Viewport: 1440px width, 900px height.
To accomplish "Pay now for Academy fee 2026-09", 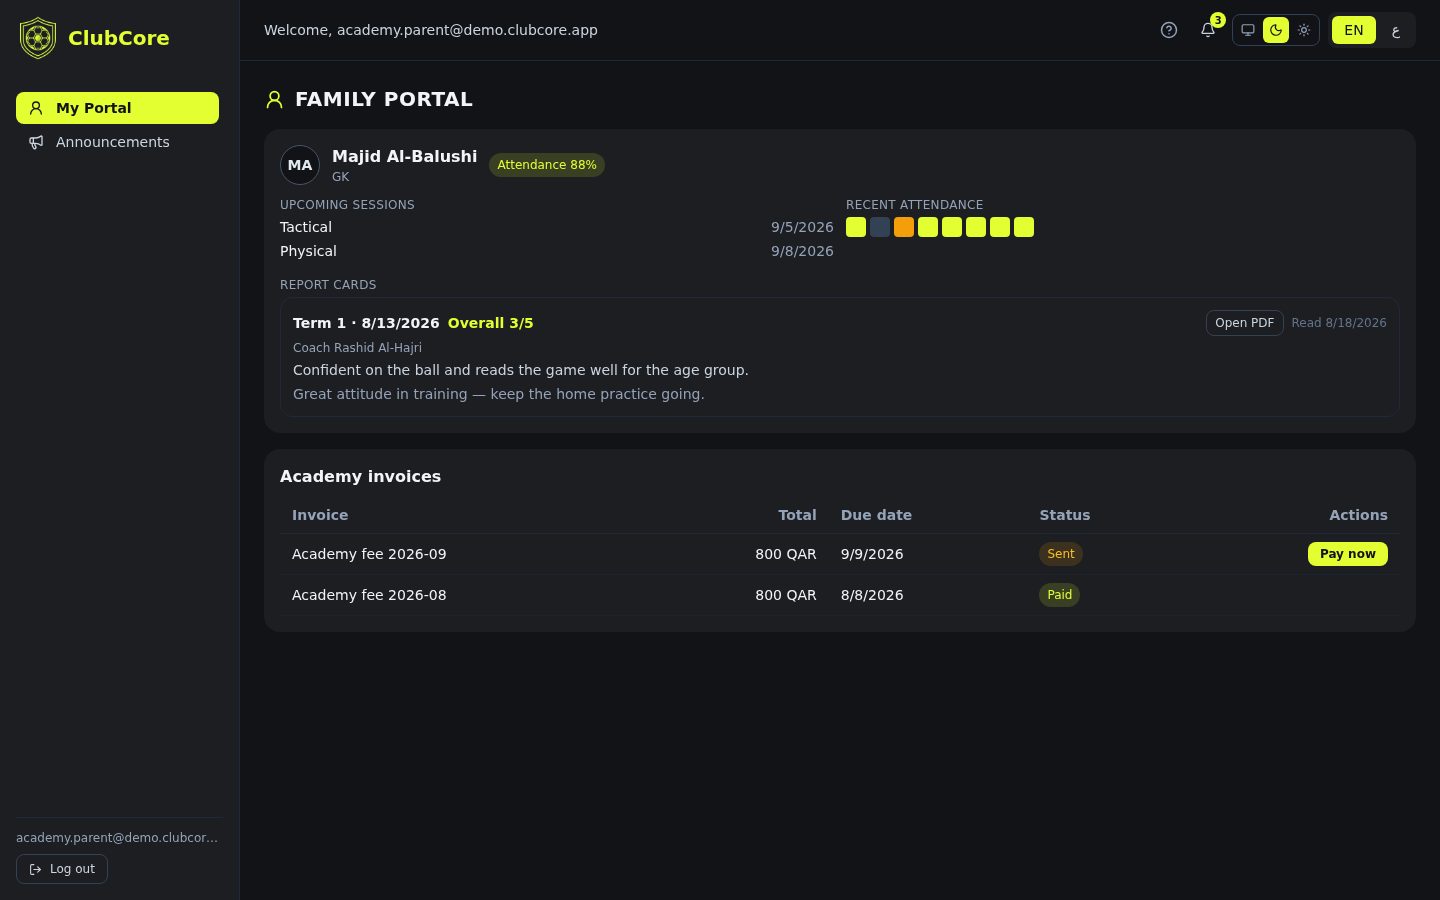I will (x=1348, y=554).
